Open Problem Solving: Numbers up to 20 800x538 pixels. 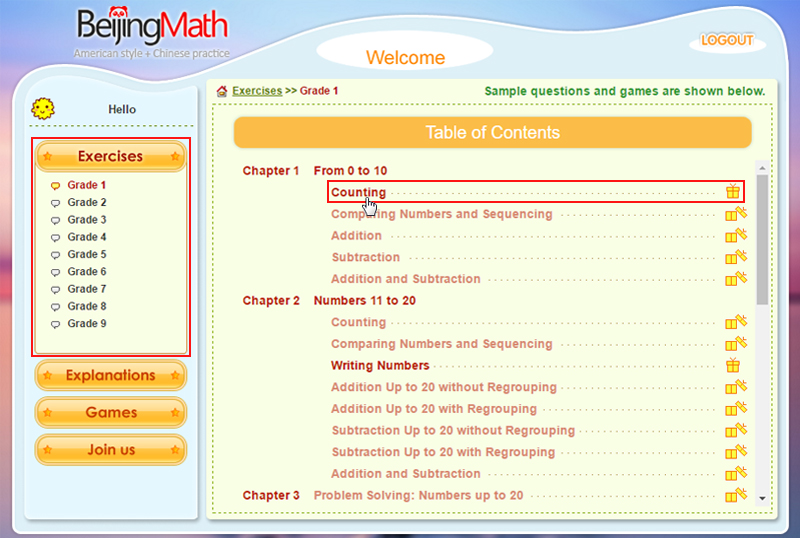pyautogui.click(x=418, y=495)
